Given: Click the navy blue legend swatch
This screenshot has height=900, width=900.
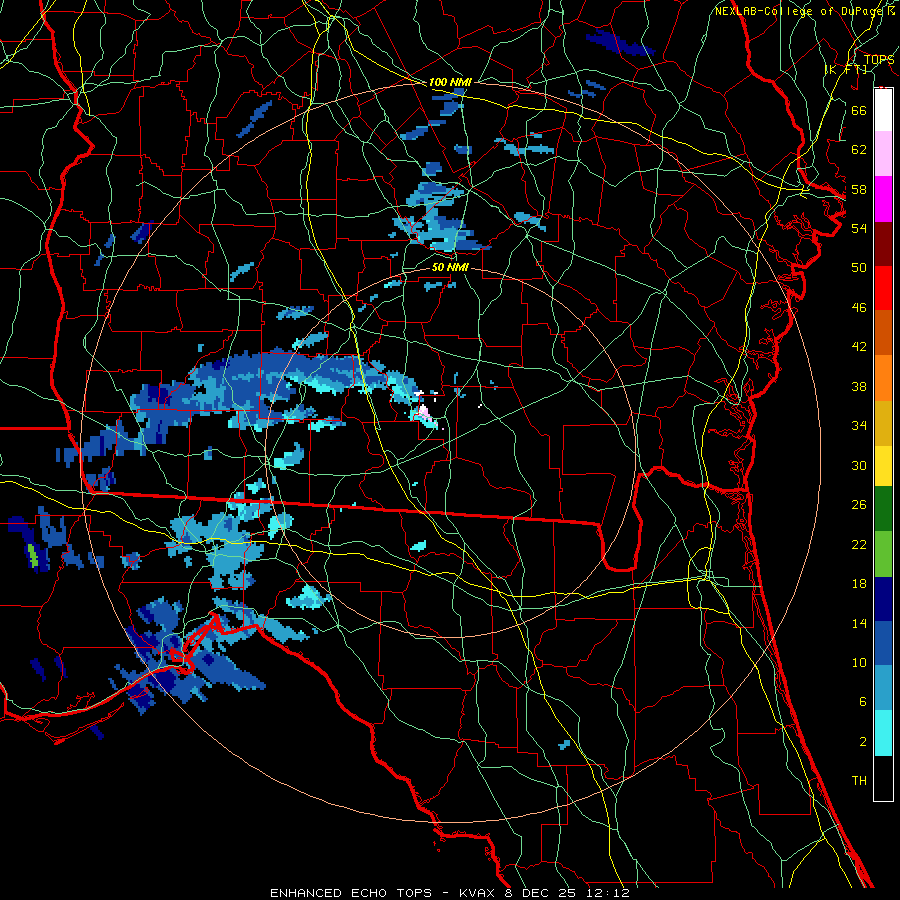Looking at the screenshot, I should pyautogui.click(x=883, y=599).
